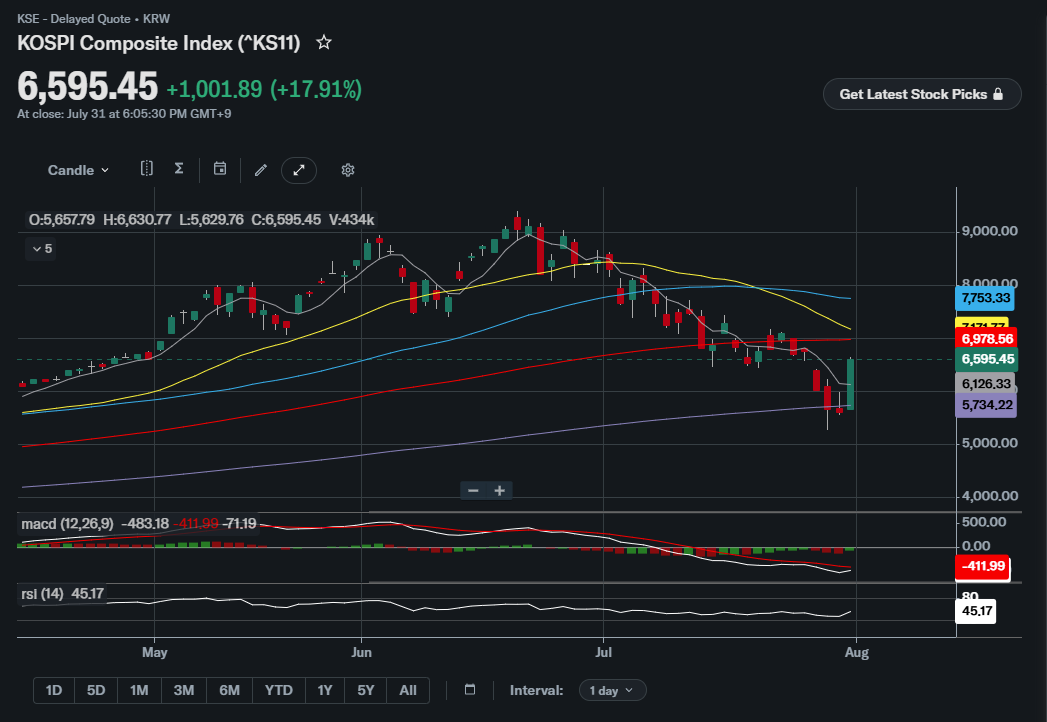Select the YTD range

click(278, 691)
